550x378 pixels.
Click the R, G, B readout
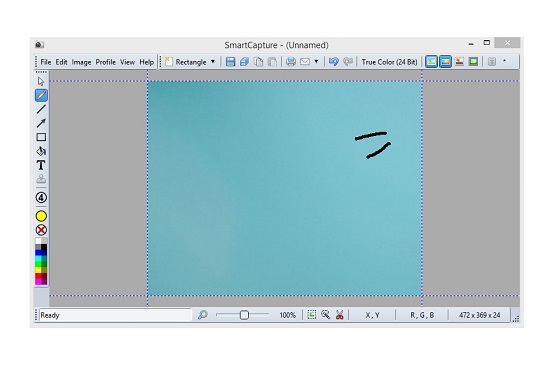coord(422,315)
